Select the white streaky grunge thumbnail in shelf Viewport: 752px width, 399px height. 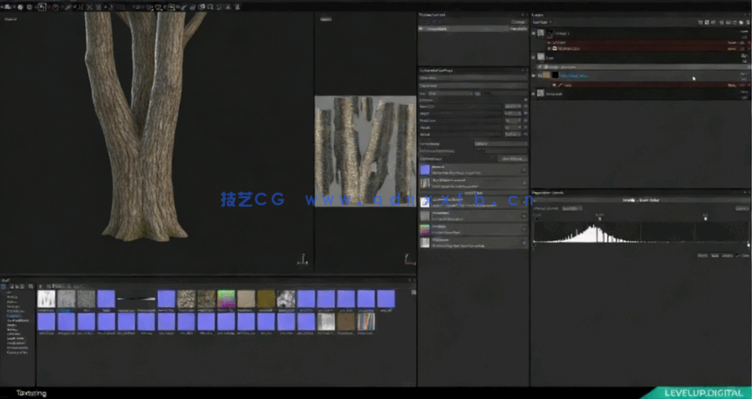coord(47,299)
